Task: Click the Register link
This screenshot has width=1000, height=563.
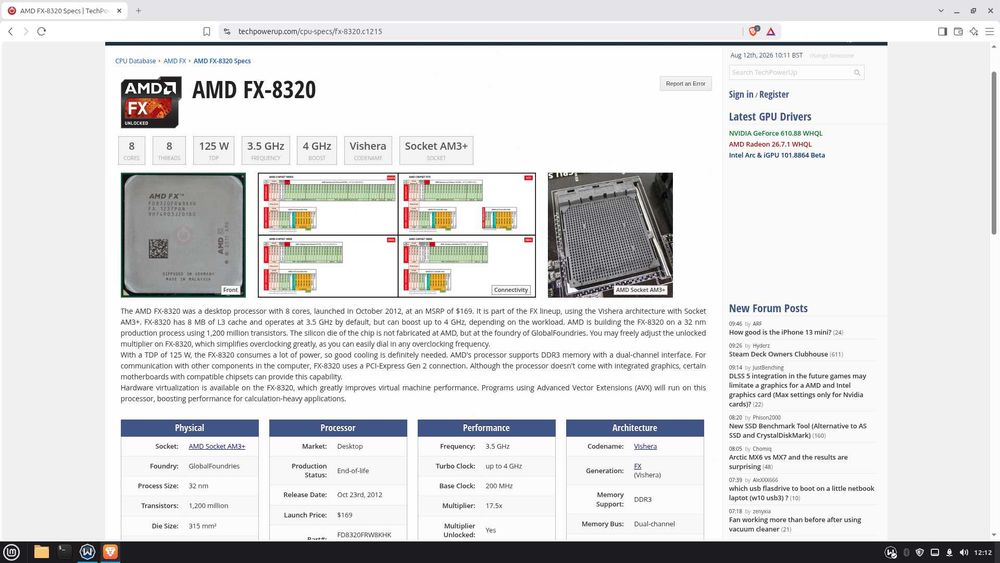Action: (x=774, y=94)
